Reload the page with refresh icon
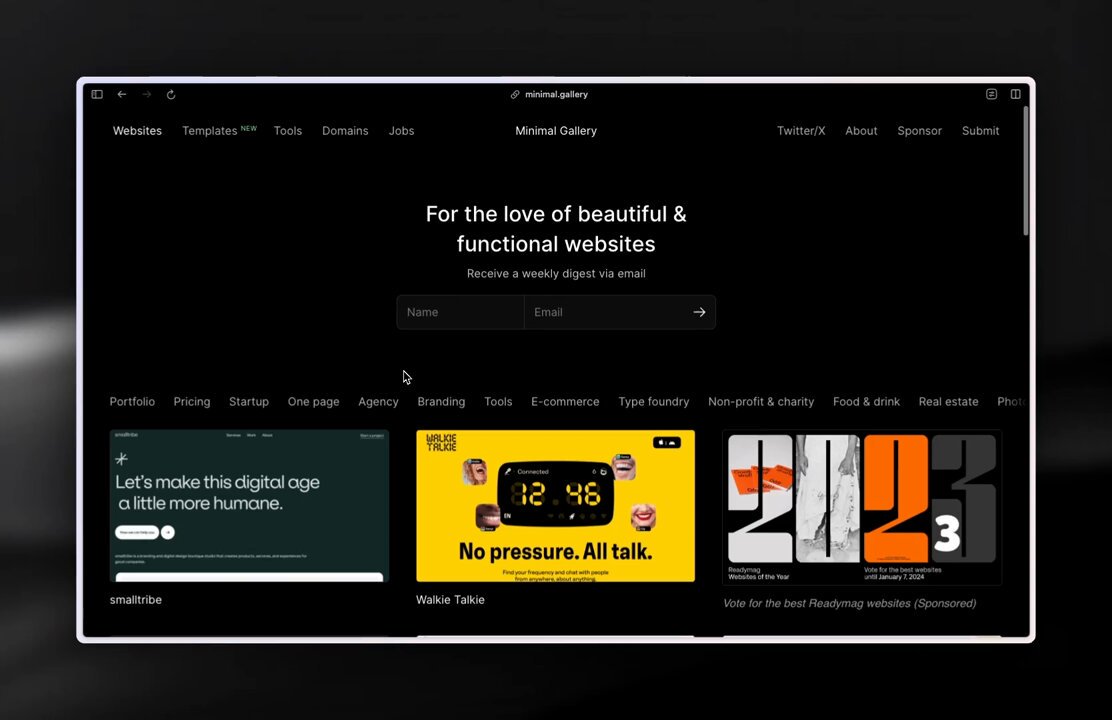This screenshot has height=720, width=1112. (171, 94)
